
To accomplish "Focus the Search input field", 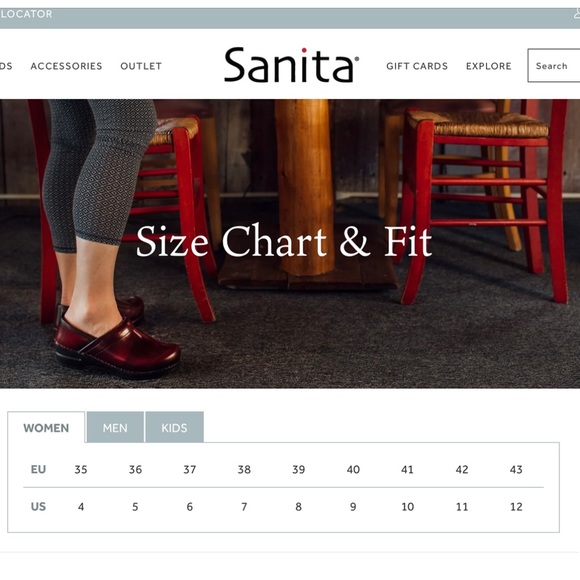I will [554, 65].
